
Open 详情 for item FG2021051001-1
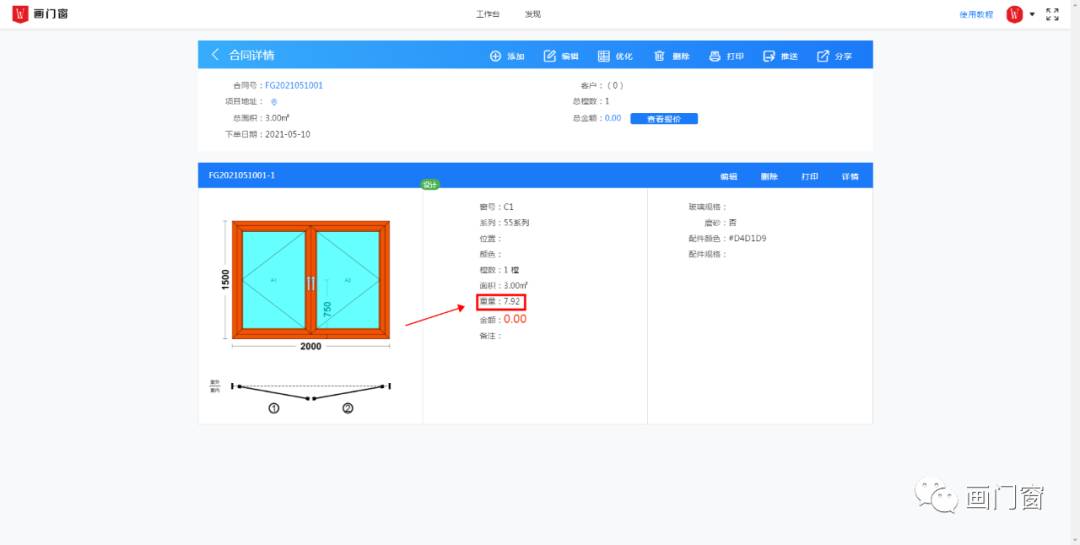coord(850,176)
